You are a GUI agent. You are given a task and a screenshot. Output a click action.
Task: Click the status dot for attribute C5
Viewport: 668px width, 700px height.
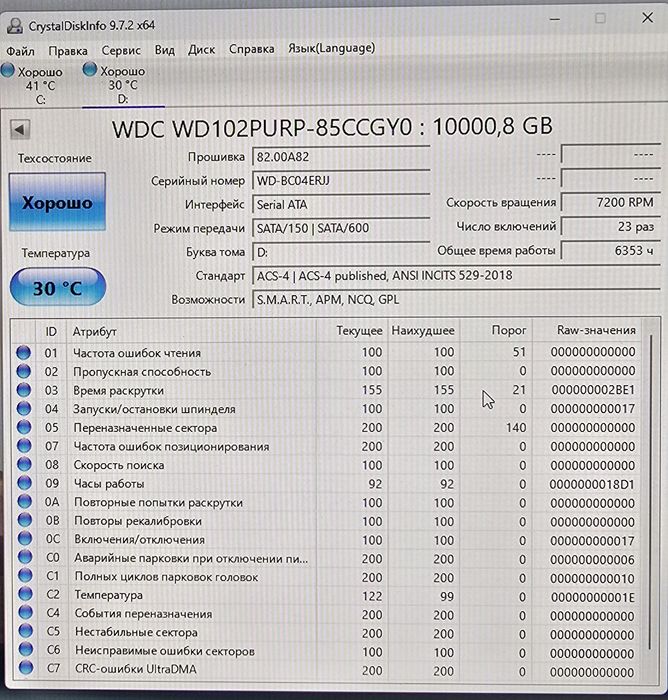(26, 631)
